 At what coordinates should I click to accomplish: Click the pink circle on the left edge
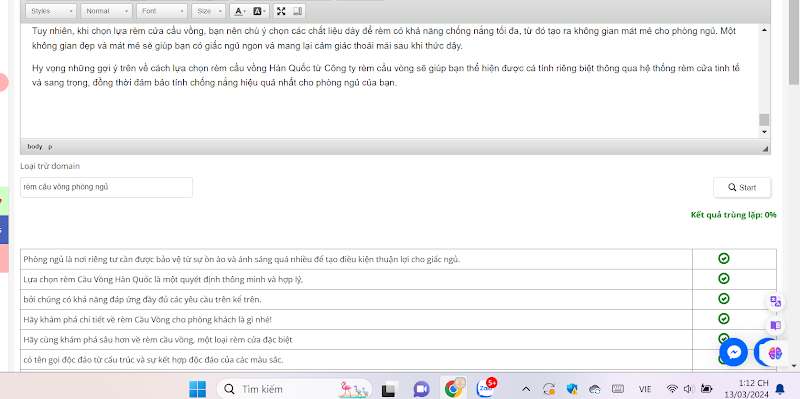coord(3,83)
